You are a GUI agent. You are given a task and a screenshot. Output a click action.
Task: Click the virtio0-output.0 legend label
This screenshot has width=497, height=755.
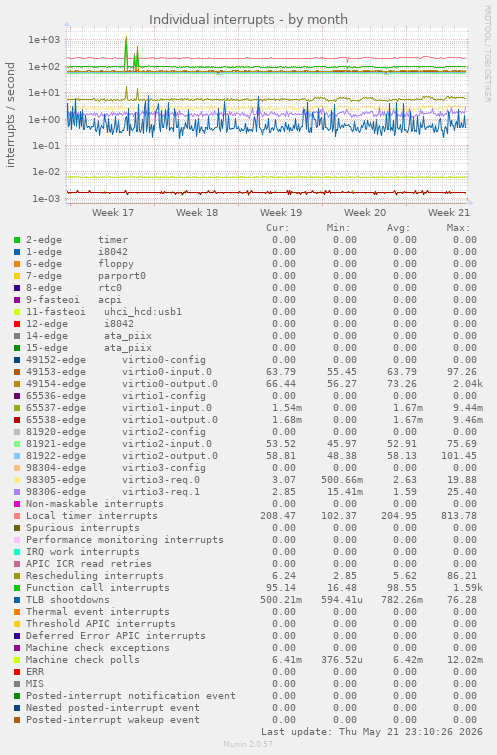tap(170, 384)
